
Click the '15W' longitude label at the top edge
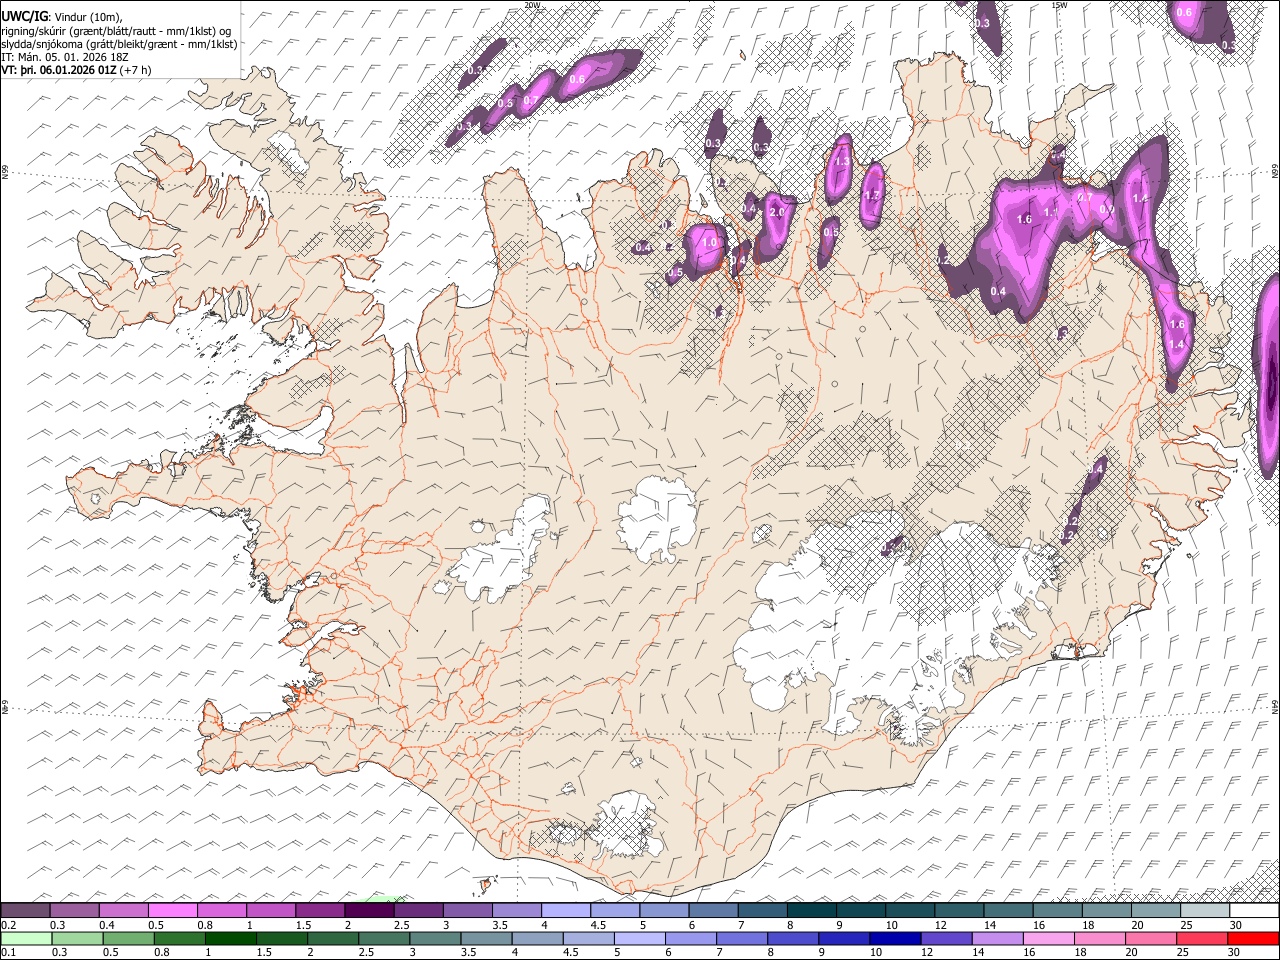[x=1059, y=5]
